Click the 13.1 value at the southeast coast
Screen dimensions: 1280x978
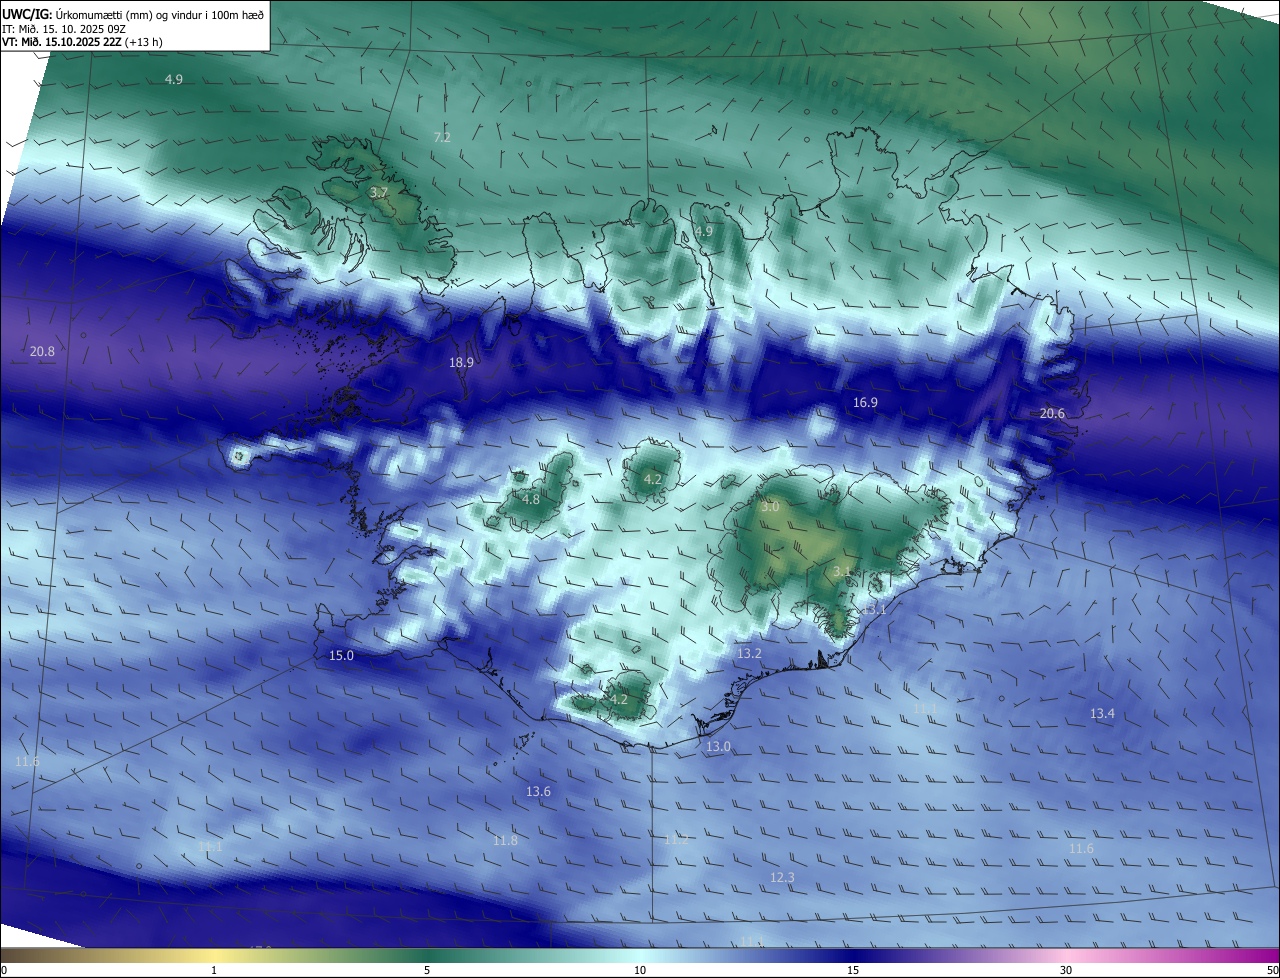click(x=876, y=609)
